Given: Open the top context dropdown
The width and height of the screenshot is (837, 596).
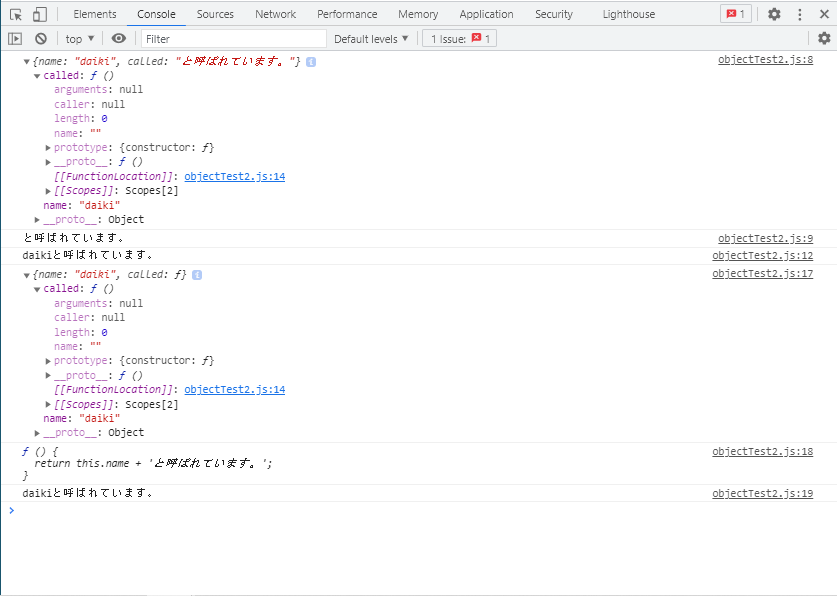Looking at the screenshot, I should coord(80,39).
